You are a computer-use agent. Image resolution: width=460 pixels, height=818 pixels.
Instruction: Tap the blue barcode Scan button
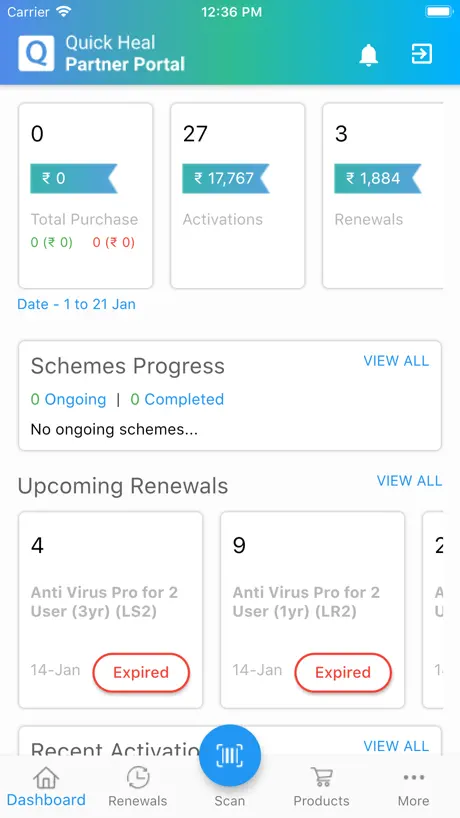tap(230, 755)
